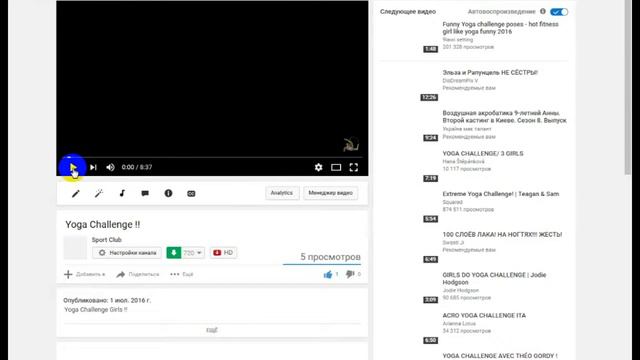
Task: Click the page vertical scrollbar
Action: click(628, 88)
